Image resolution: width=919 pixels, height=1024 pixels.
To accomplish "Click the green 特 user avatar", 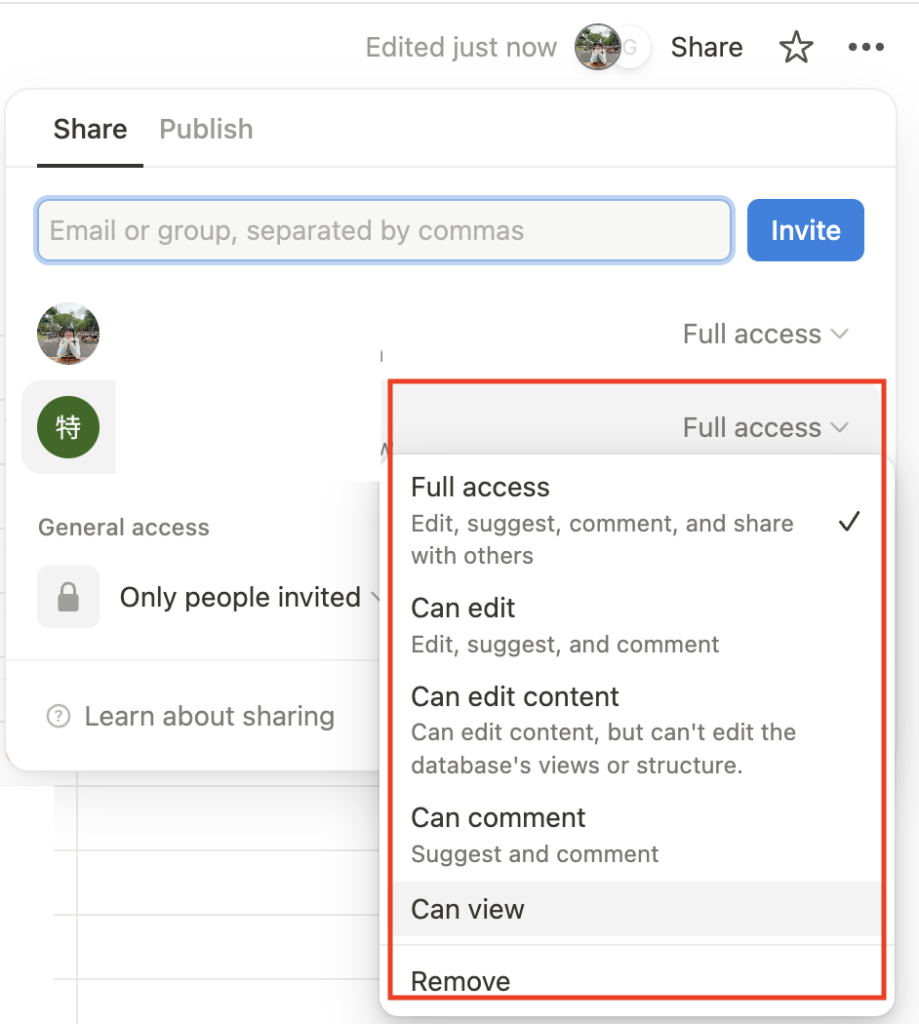I will tap(68, 427).
